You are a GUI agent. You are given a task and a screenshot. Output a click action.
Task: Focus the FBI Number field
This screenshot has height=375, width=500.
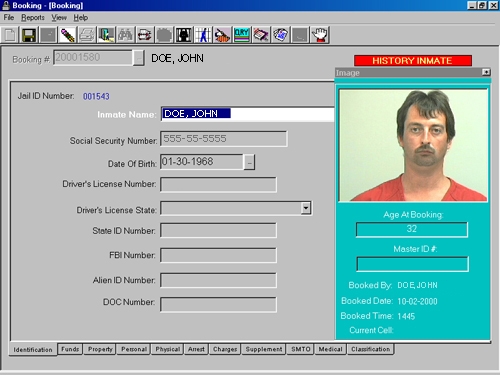point(218,255)
